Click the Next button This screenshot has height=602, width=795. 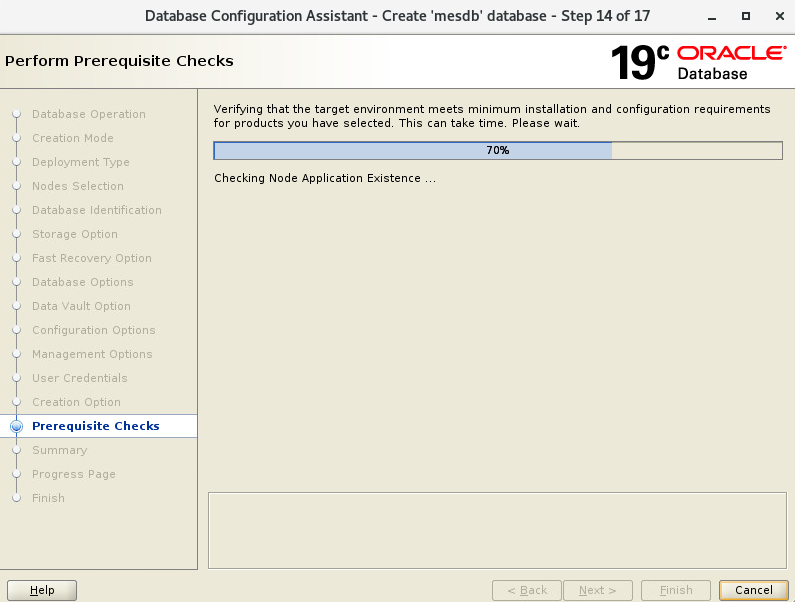[597, 590]
